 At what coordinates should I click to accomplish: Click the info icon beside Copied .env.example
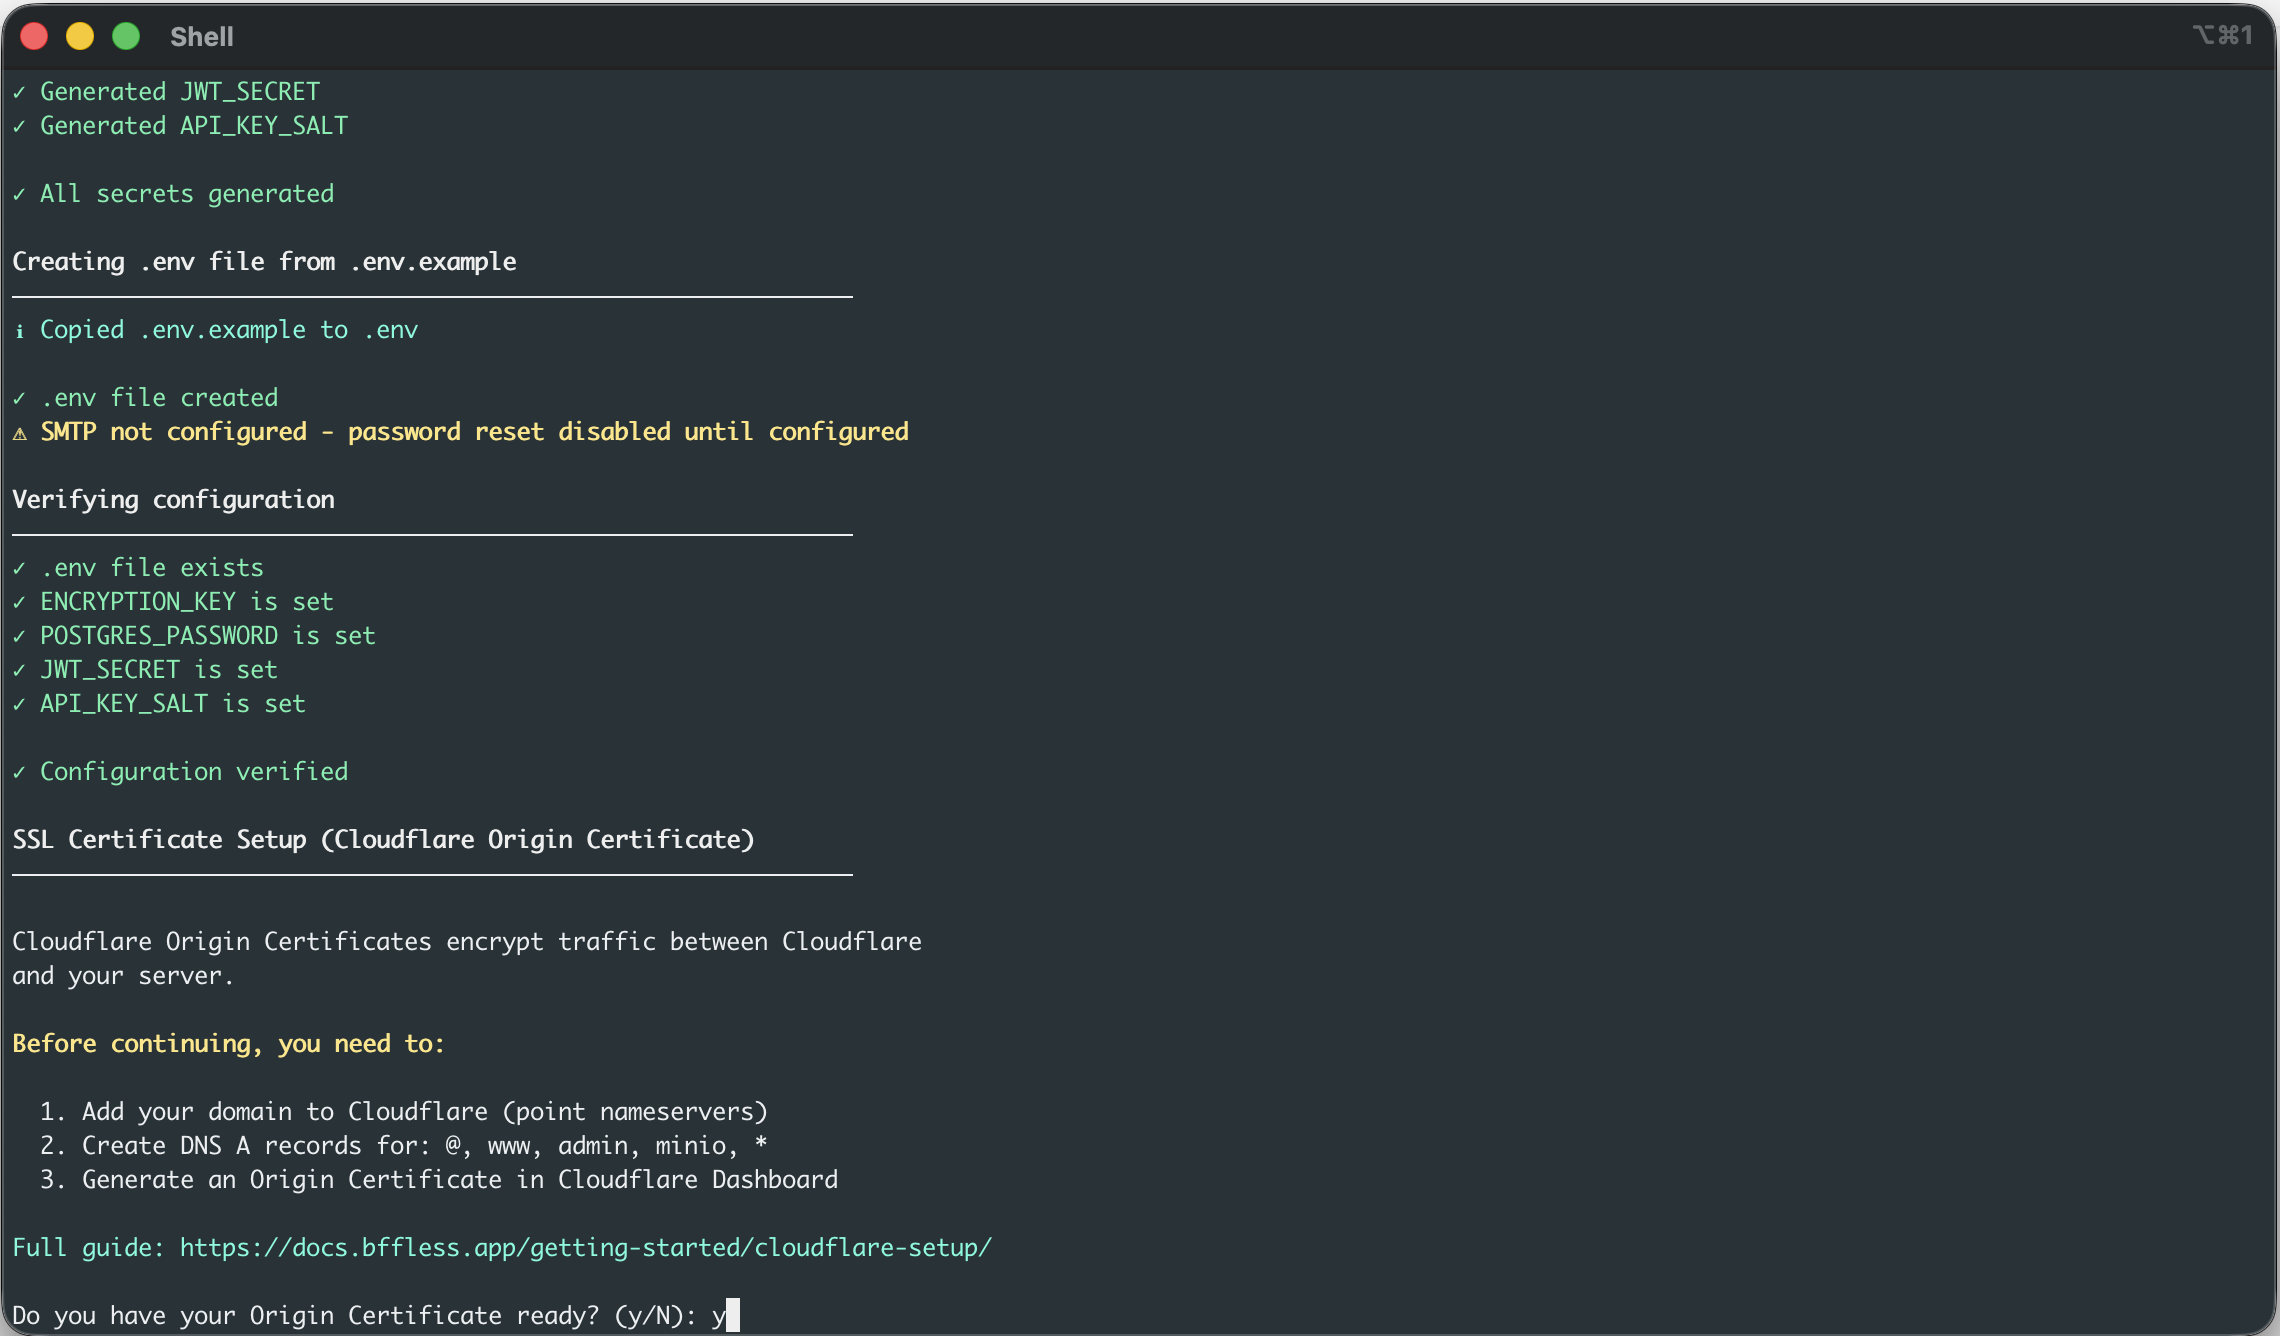coord(19,331)
